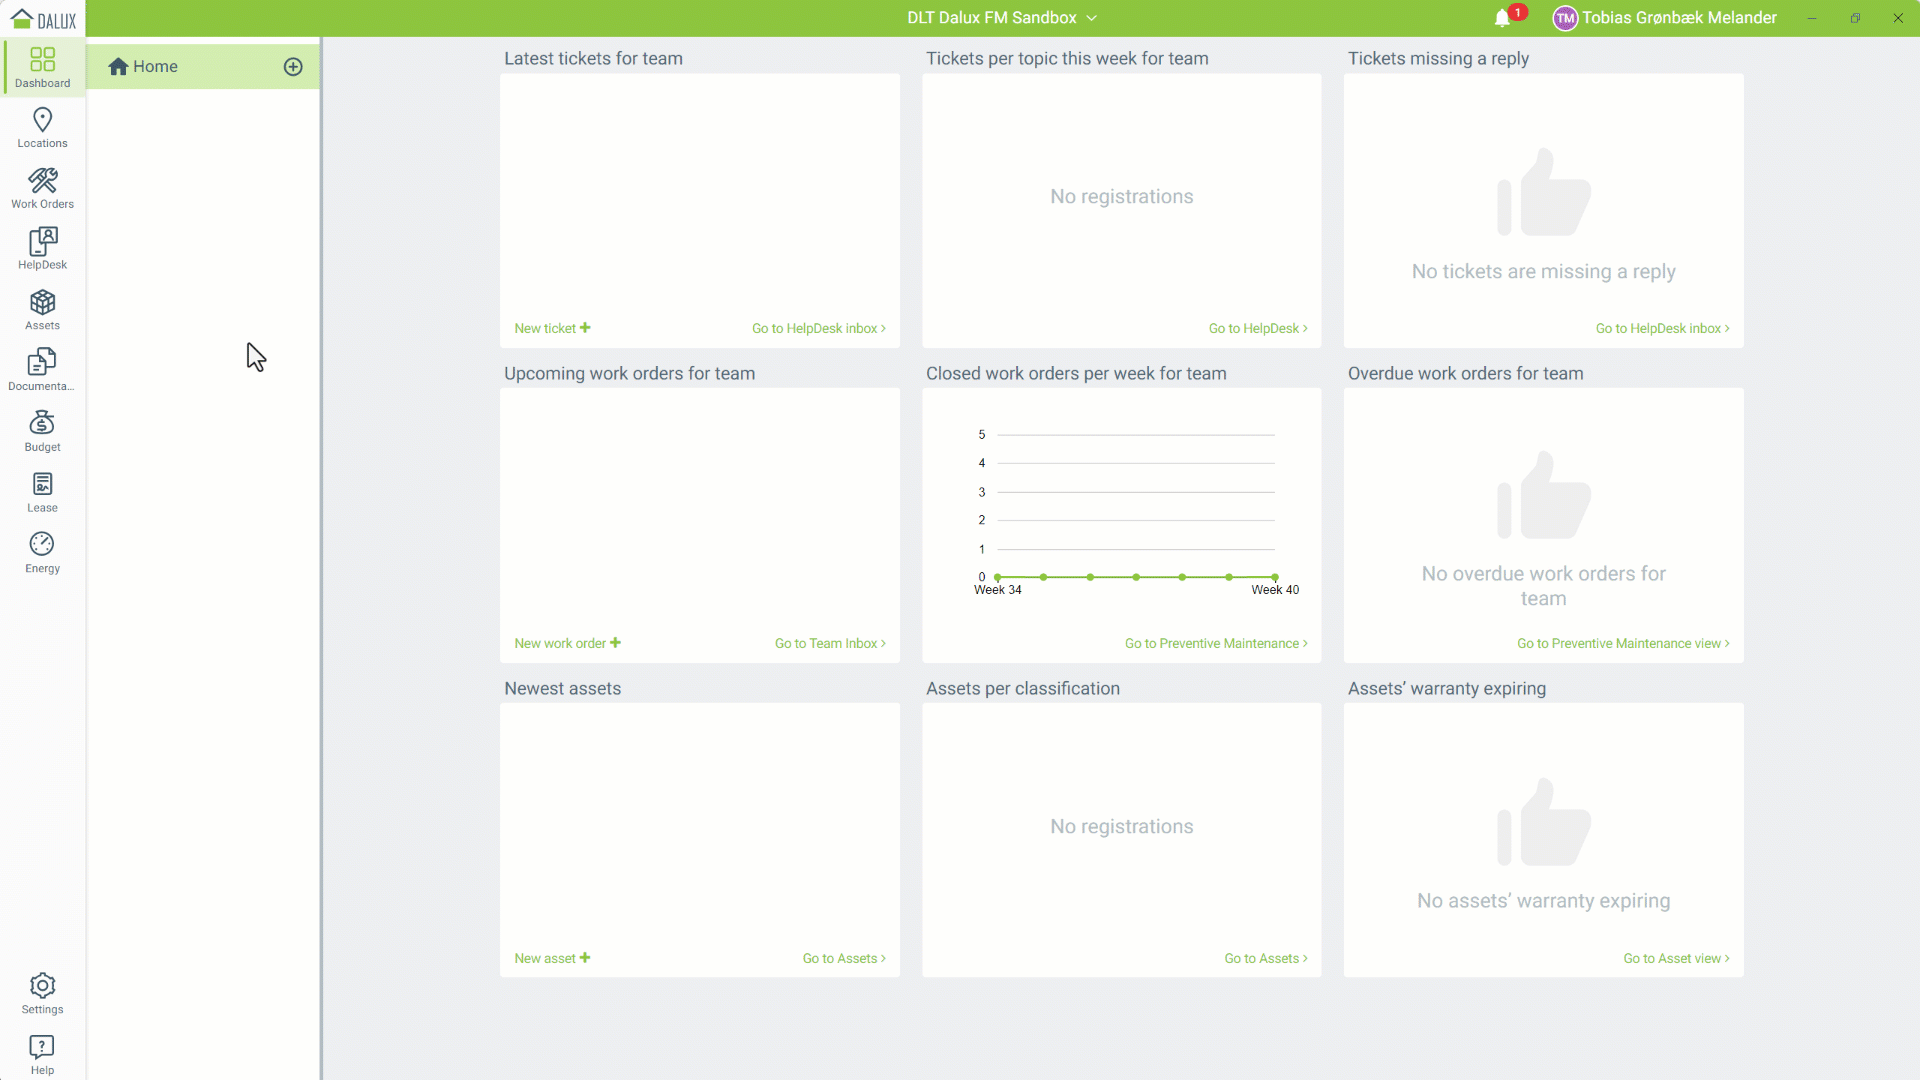Add a new dashboard with plus icon
The image size is (1920, 1080).
tap(293, 67)
